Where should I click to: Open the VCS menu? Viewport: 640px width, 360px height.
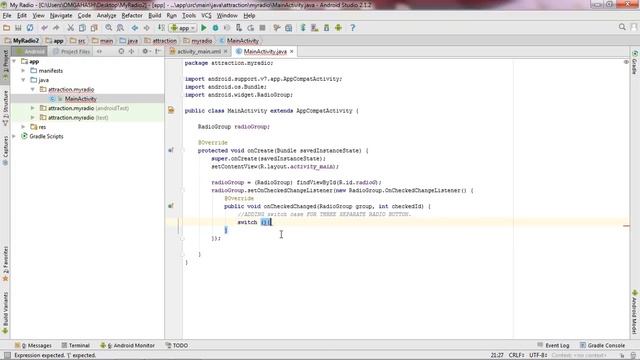pos(206,16)
